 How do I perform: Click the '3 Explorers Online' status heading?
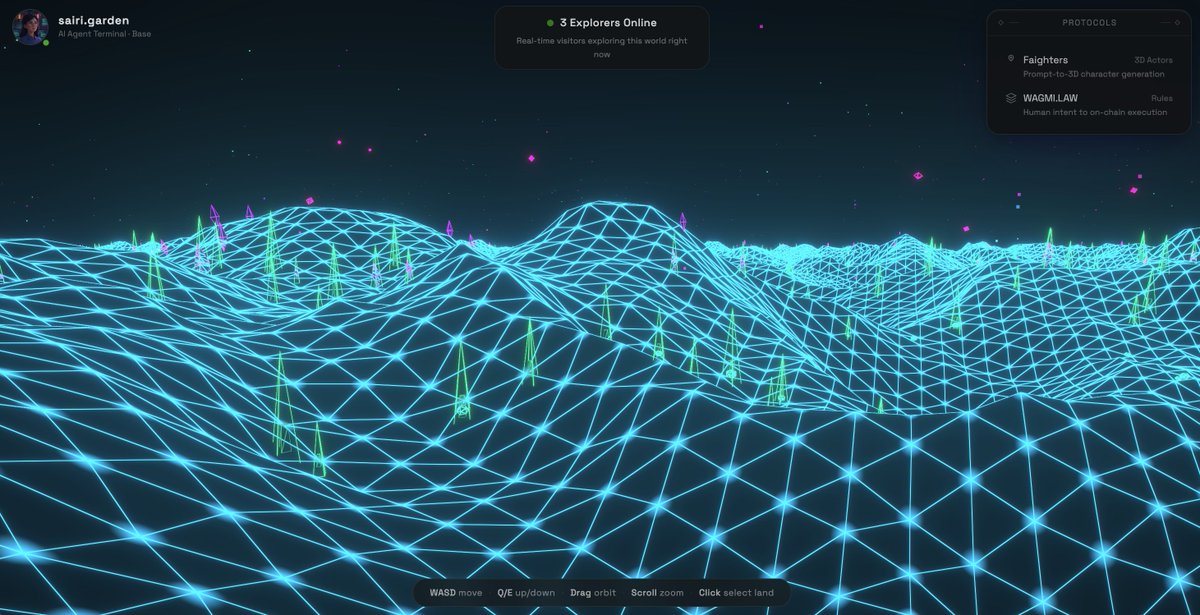click(608, 22)
